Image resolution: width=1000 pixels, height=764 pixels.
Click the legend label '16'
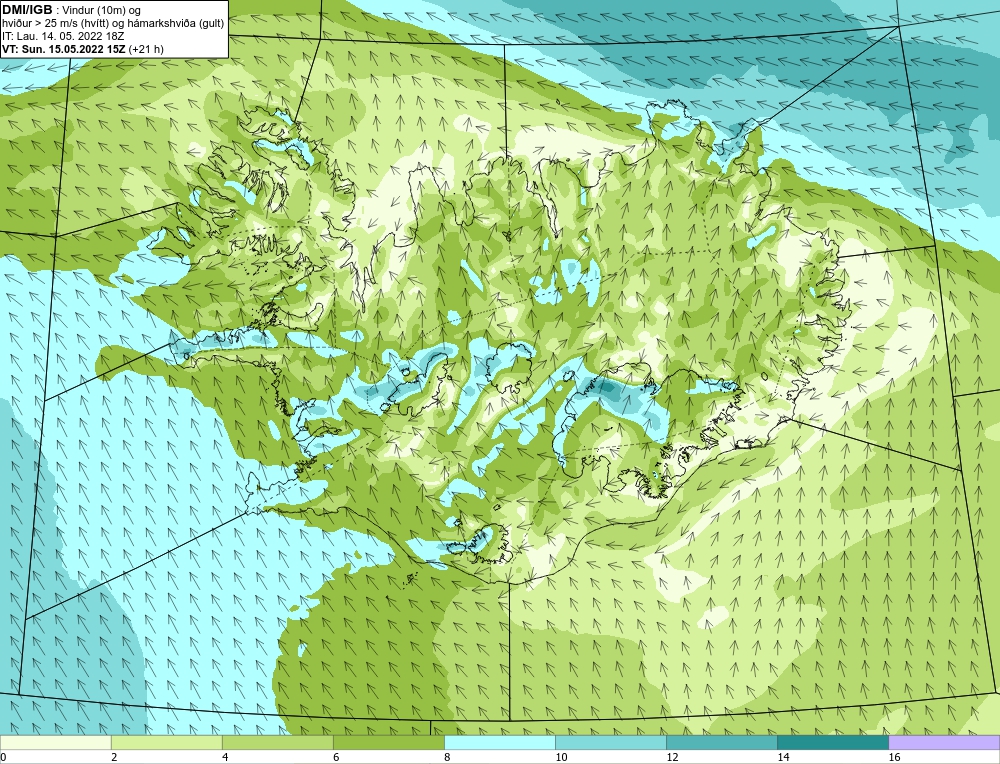click(x=894, y=757)
